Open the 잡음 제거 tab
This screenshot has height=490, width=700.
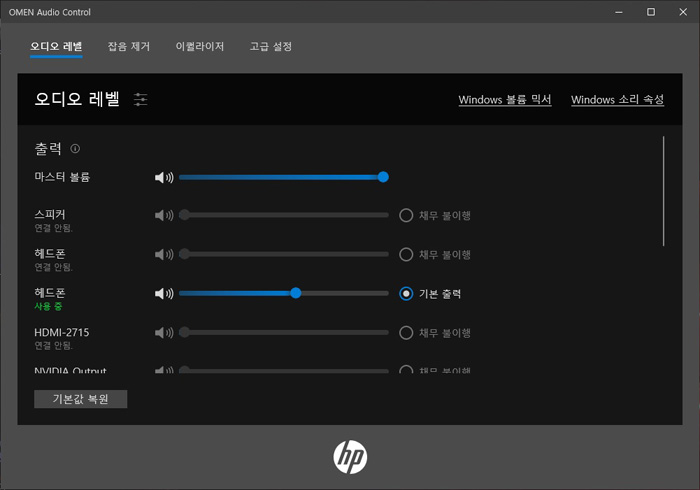coord(129,46)
